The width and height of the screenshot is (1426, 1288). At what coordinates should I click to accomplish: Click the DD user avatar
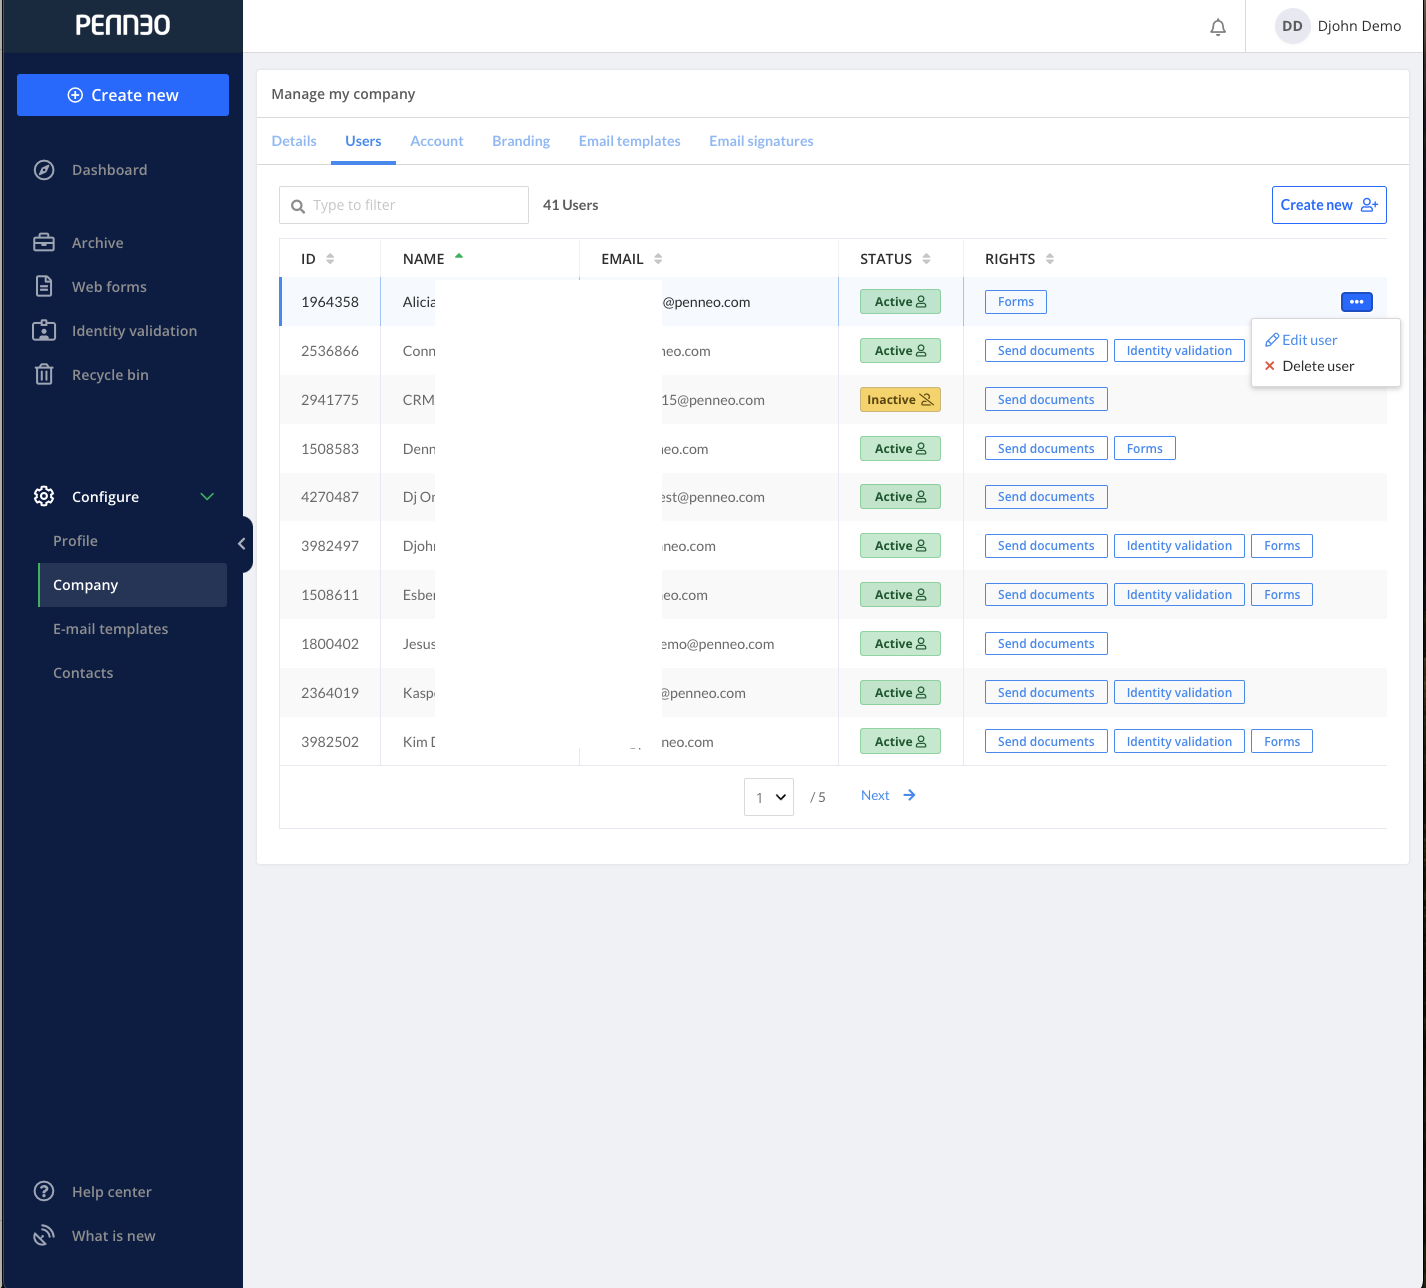(x=1292, y=26)
